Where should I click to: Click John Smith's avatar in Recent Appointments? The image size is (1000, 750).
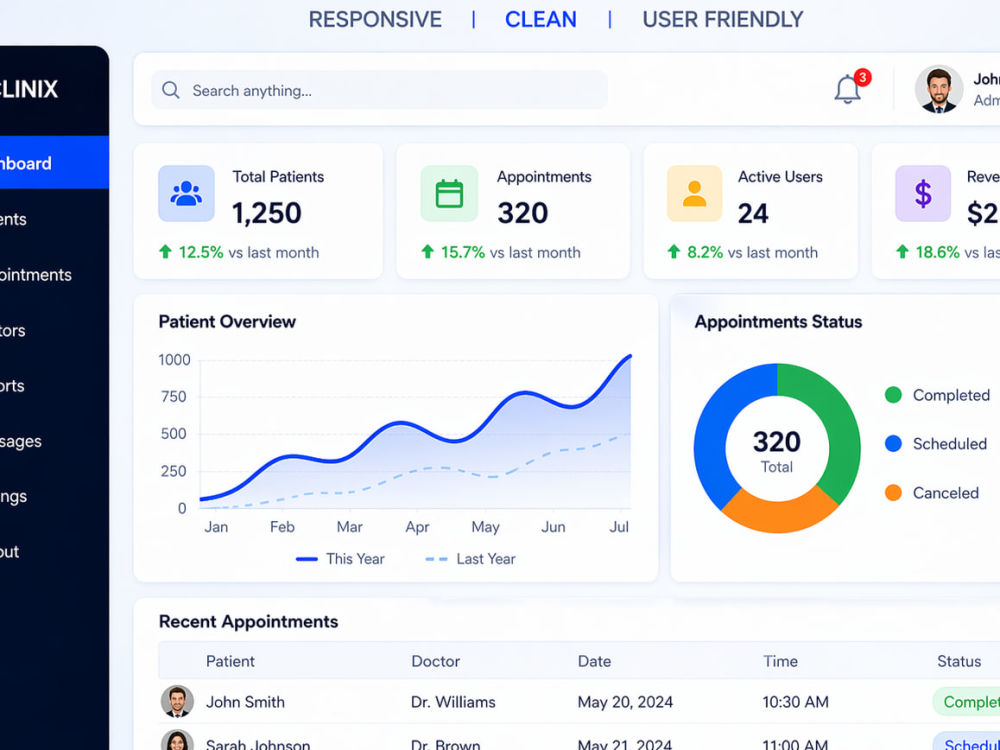pos(177,702)
